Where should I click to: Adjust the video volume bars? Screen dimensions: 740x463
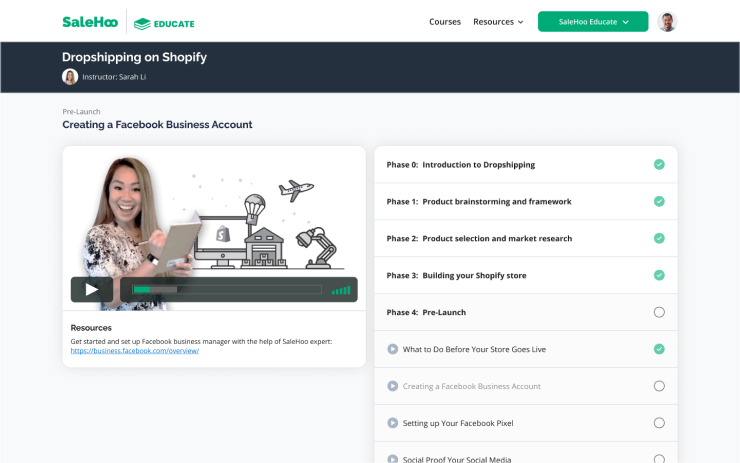tap(341, 290)
